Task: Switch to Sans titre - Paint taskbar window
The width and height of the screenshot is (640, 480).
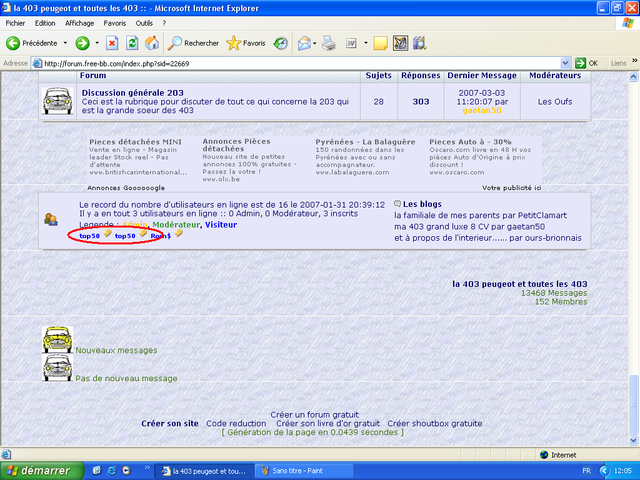Action: (295, 470)
